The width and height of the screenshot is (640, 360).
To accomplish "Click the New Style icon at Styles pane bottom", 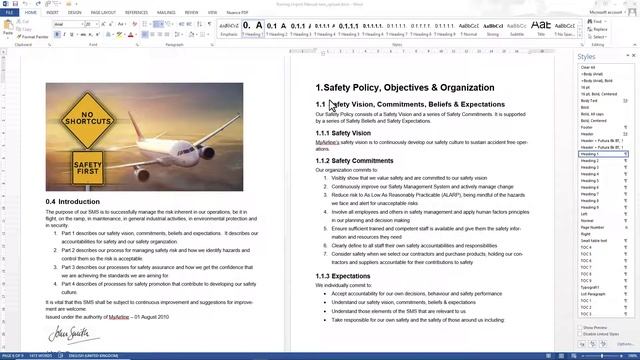I will pyautogui.click(x=582, y=344).
